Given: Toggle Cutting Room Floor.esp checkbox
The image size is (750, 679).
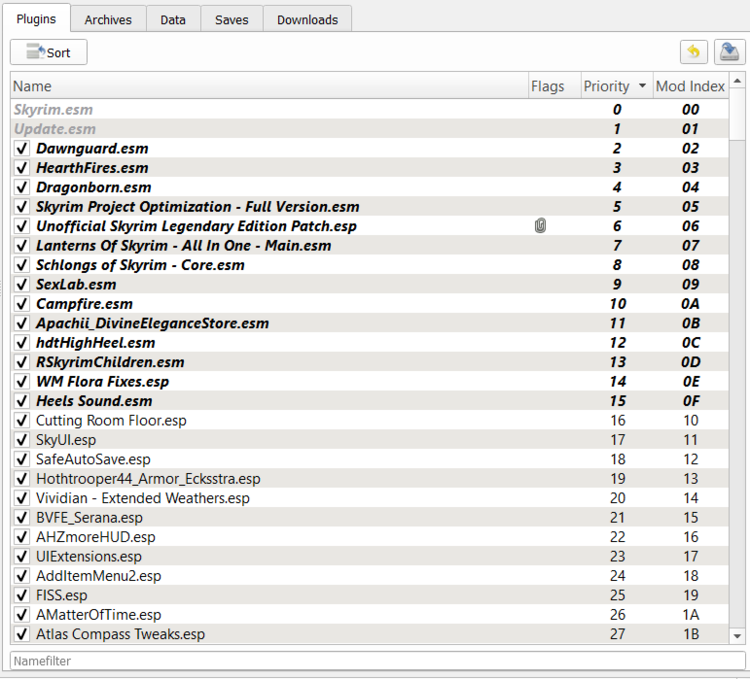Looking at the screenshot, I should click(22, 420).
